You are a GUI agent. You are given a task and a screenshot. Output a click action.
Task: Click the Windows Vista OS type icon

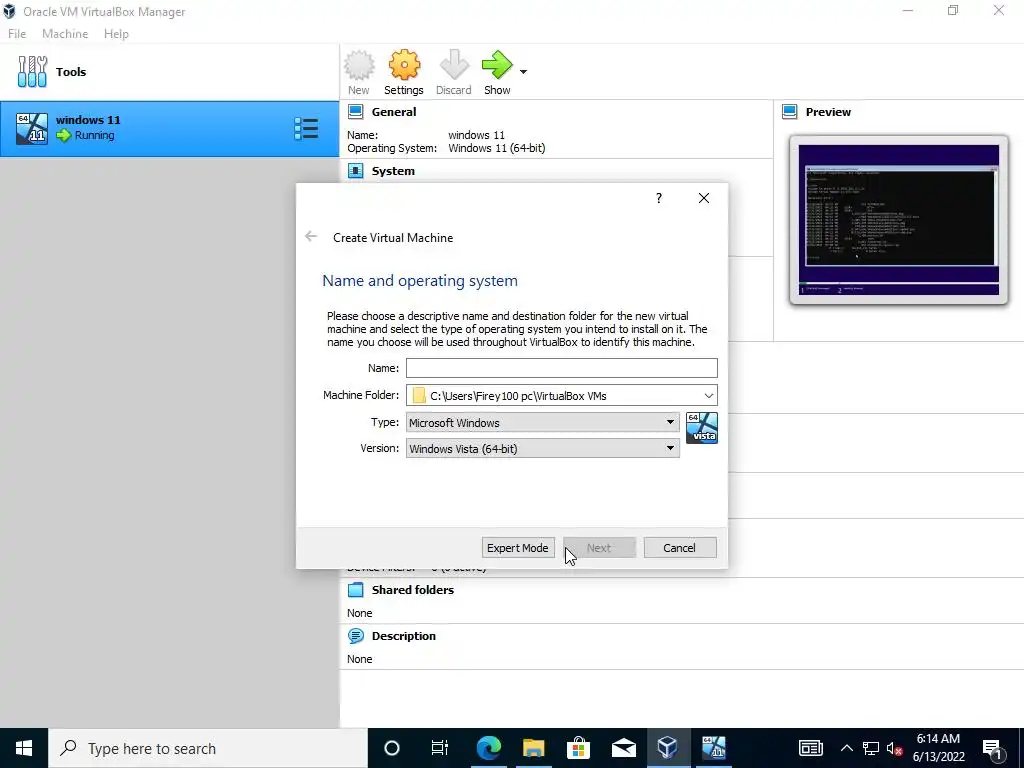pyautogui.click(x=702, y=428)
